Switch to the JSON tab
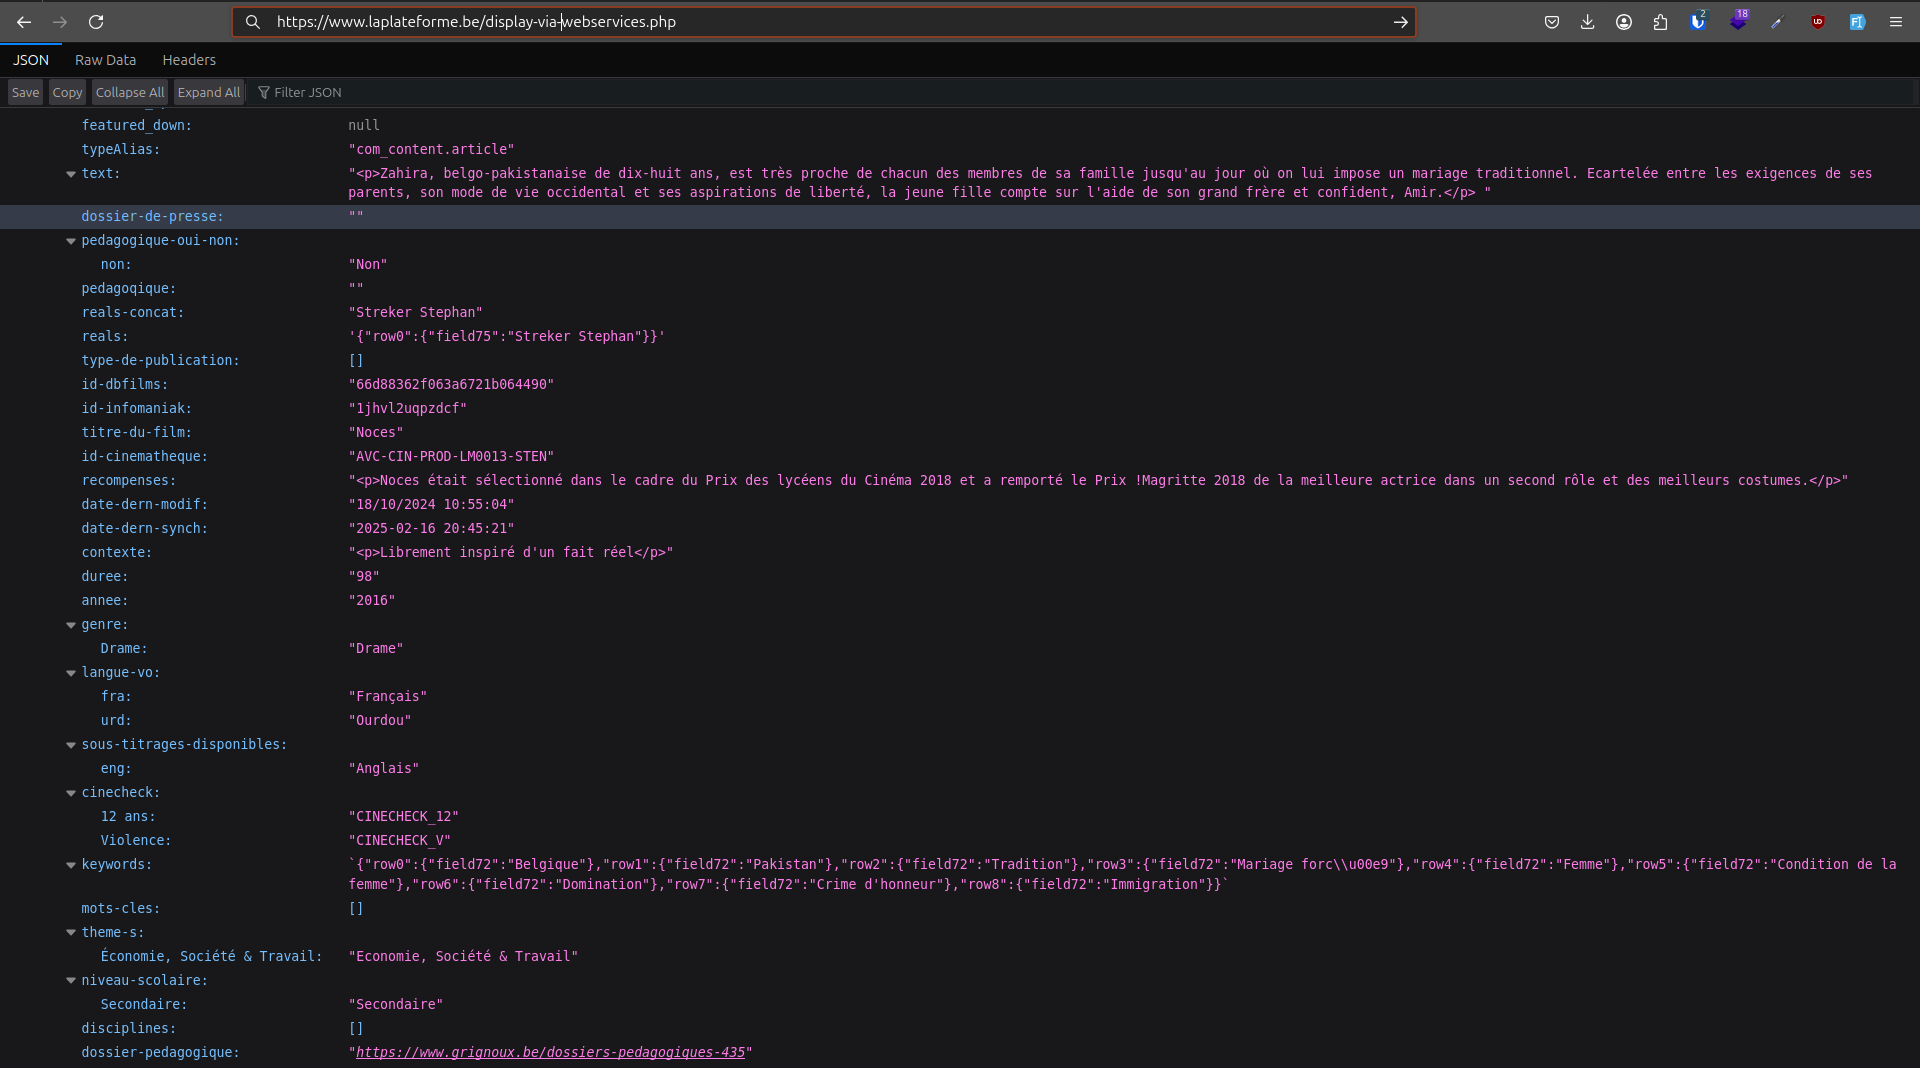The image size is (1920, 1068). coord(31,60)
